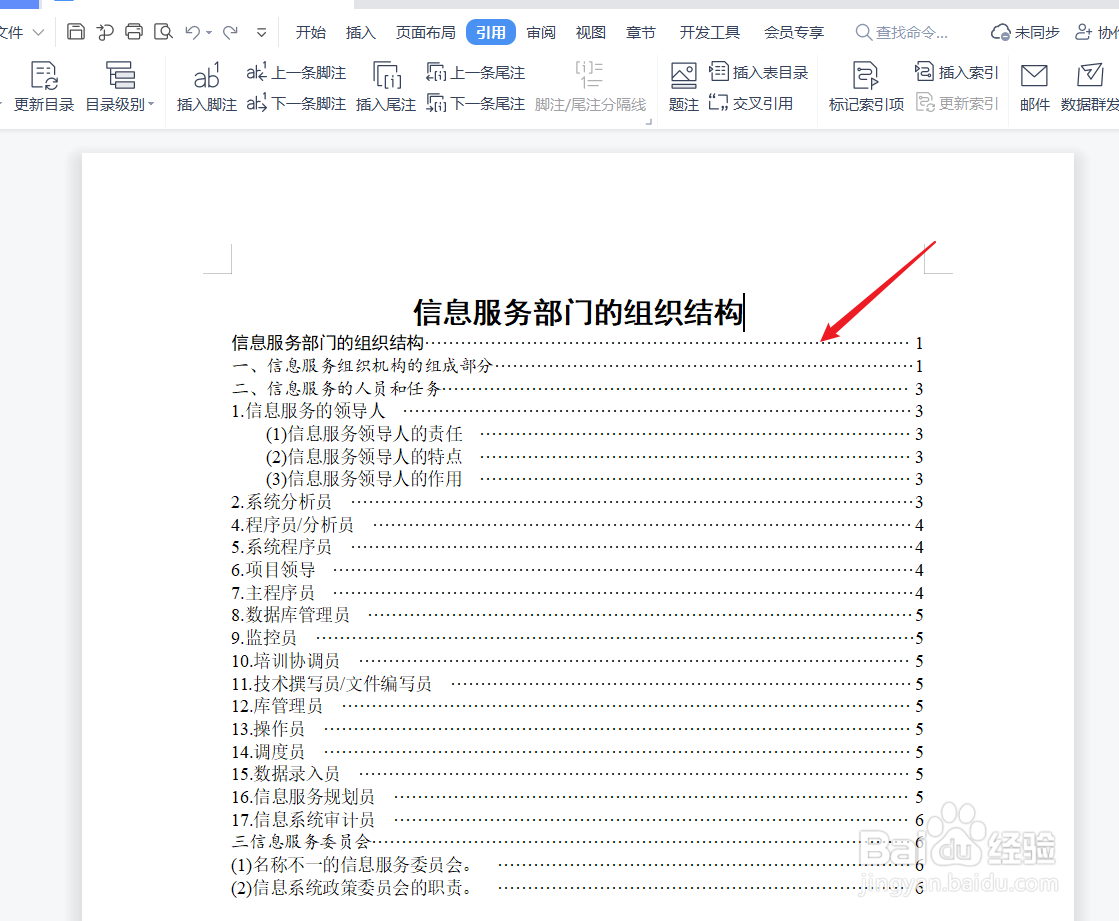Jump to 上一条脚注 (previous footnote)

(295, 71)
